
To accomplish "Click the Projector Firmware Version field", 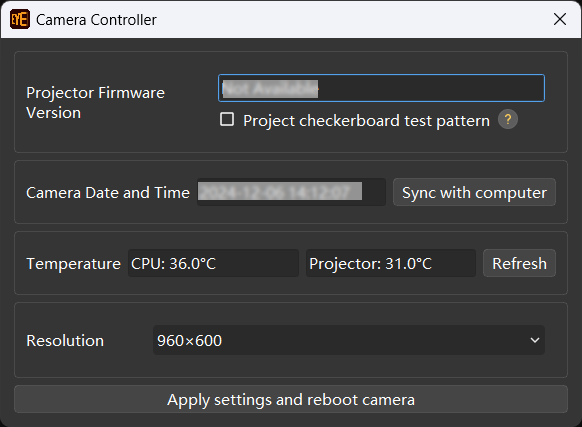I will click(x=381, y=88).
